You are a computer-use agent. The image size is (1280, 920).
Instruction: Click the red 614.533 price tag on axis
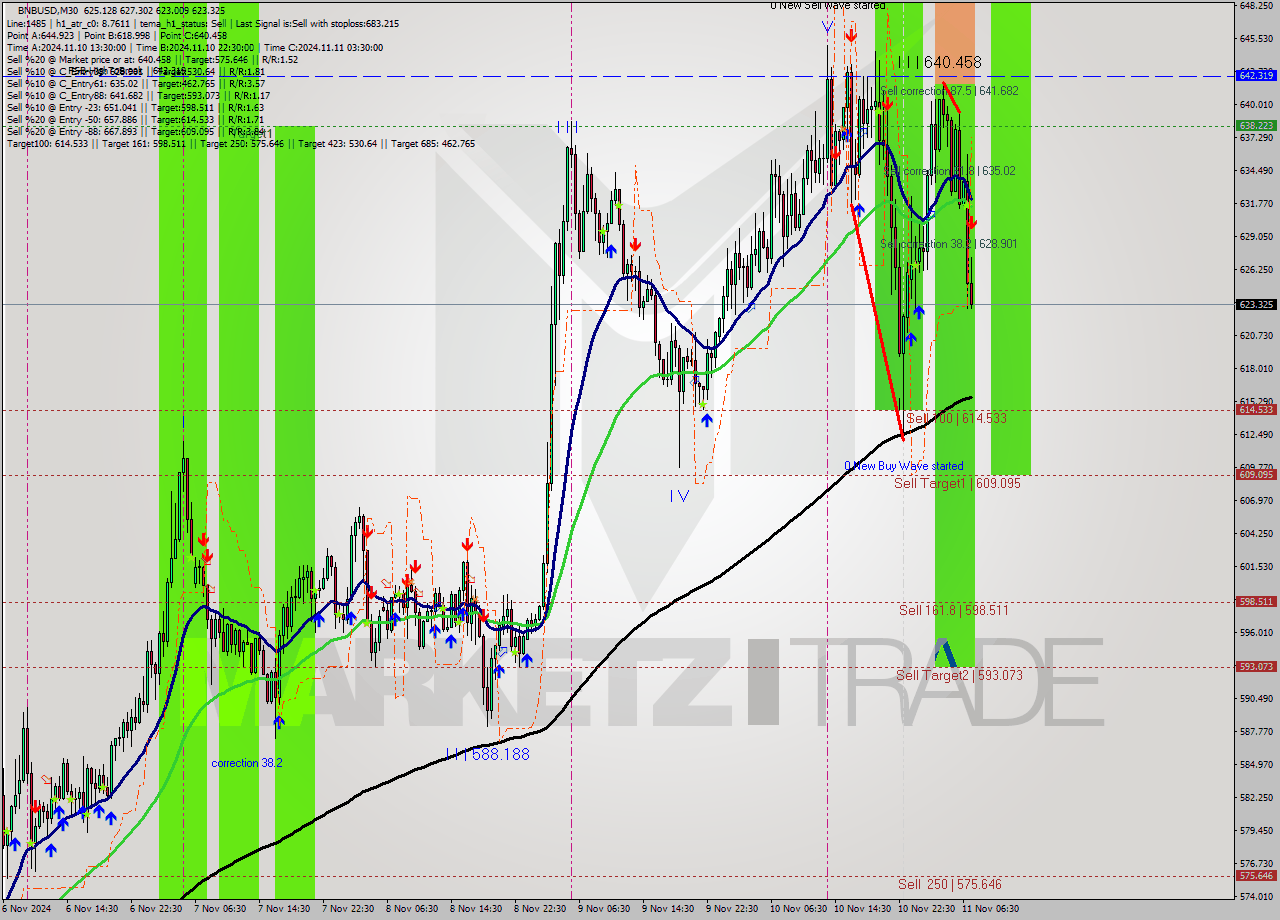[x=1256, y=409]
